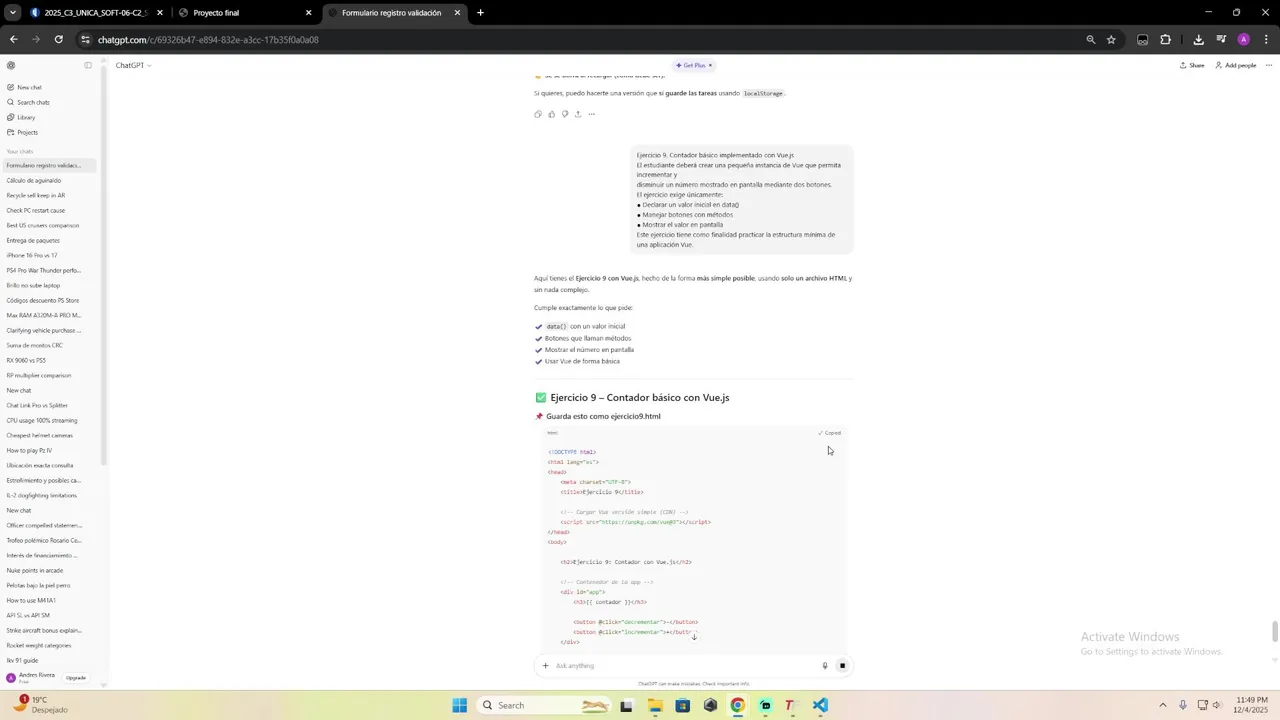
Task: Open the Cálculo de aguinaldo chat
Action: [50, 180]
